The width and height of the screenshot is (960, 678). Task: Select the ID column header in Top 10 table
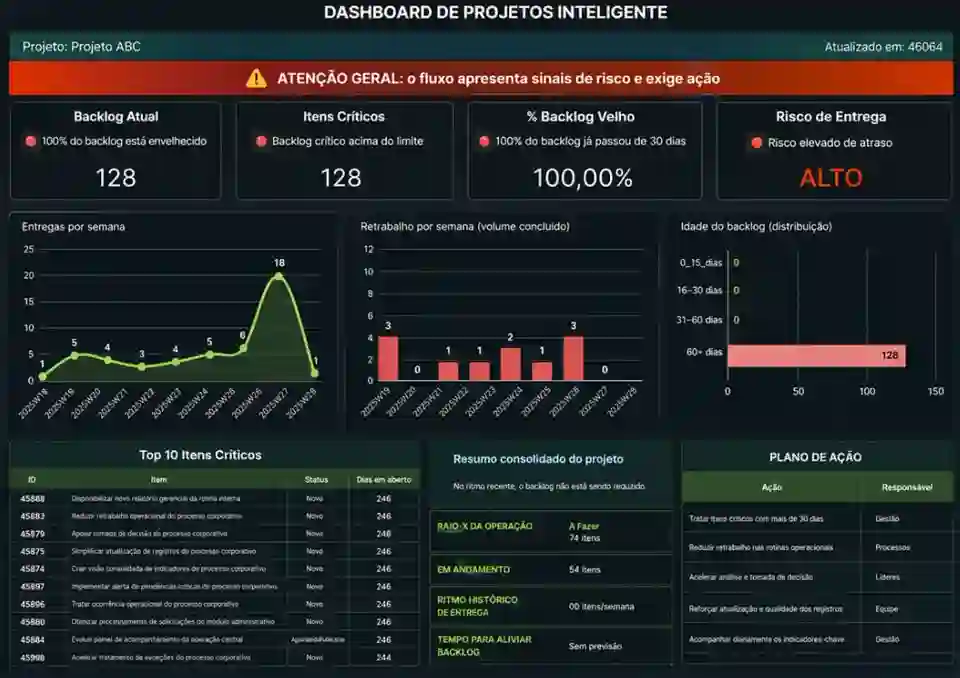point(32,480)
